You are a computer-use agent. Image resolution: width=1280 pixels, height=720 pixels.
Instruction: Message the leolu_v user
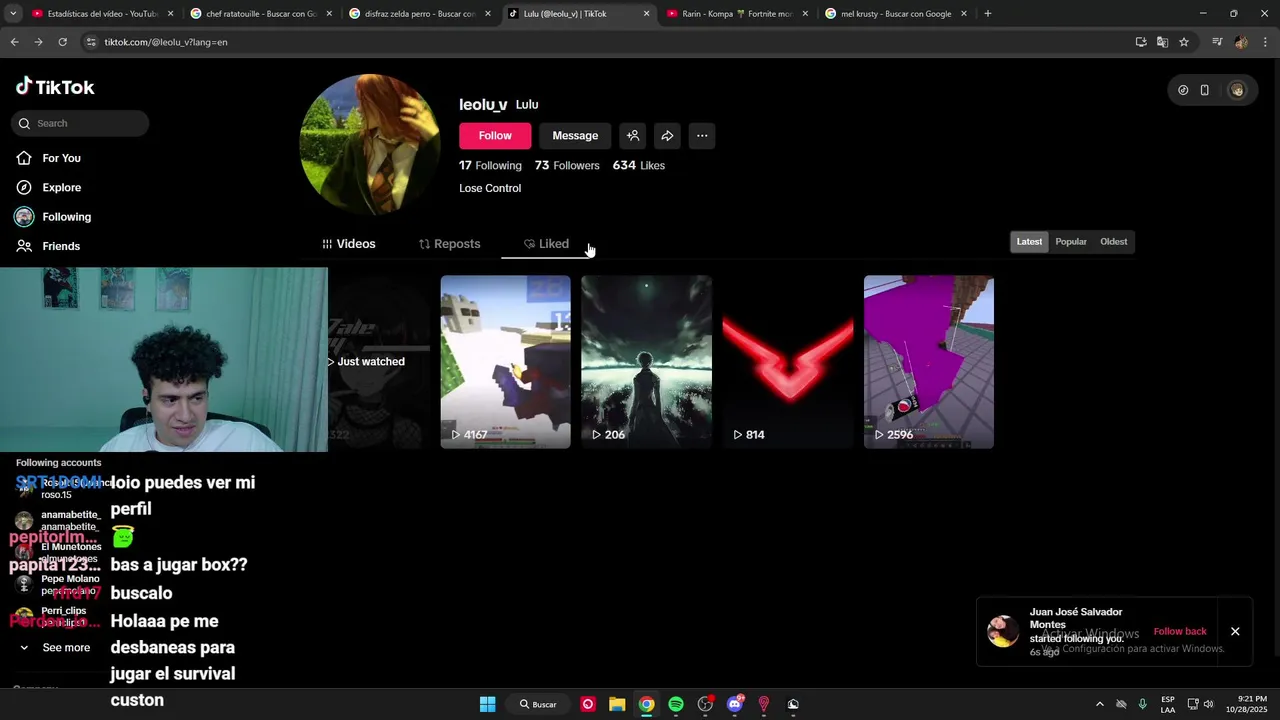coord(575,136)
